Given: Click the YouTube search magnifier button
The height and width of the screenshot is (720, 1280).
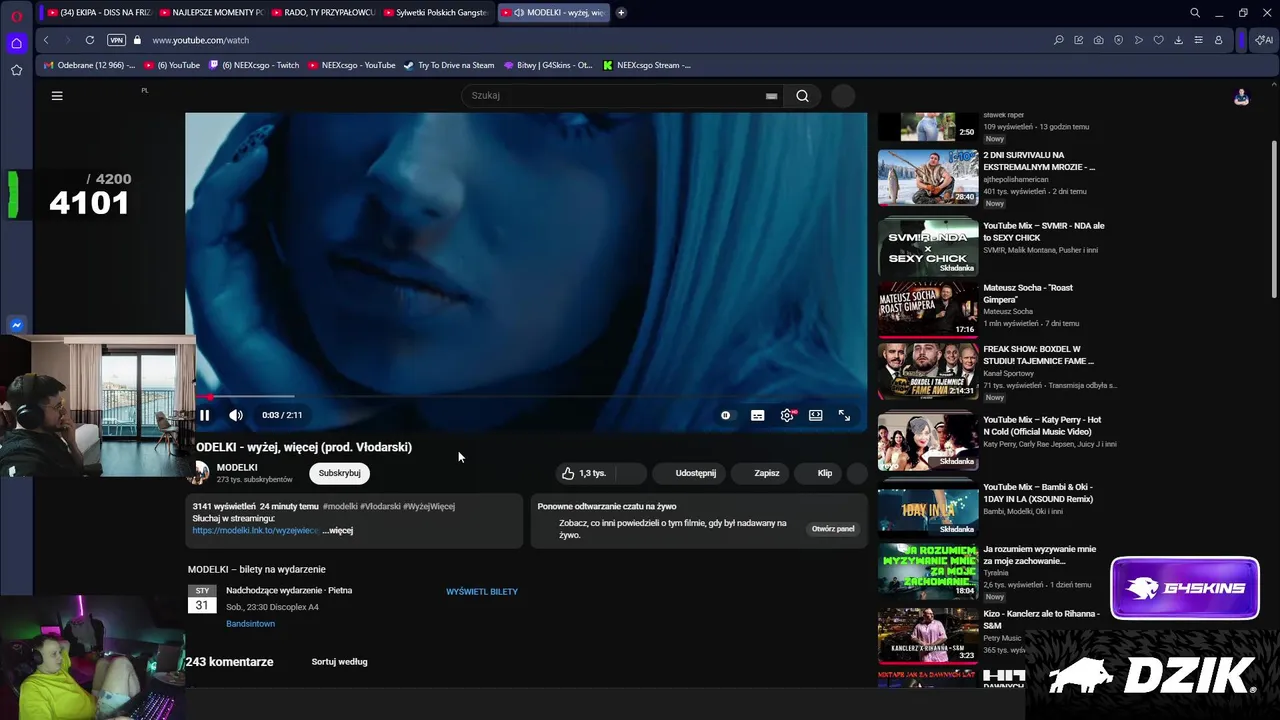Looking at the screenshot, I should point(802,96).
